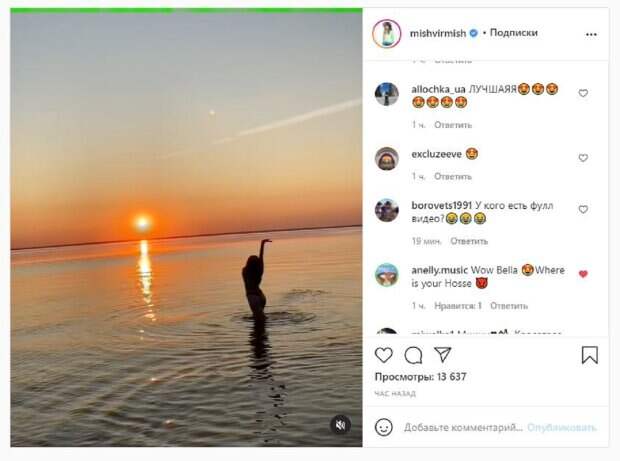Image resolution: width=620 pixels, height=461 pixels.
Task: Reply to borovets1991 via Ответить
Action: (469, 241)
